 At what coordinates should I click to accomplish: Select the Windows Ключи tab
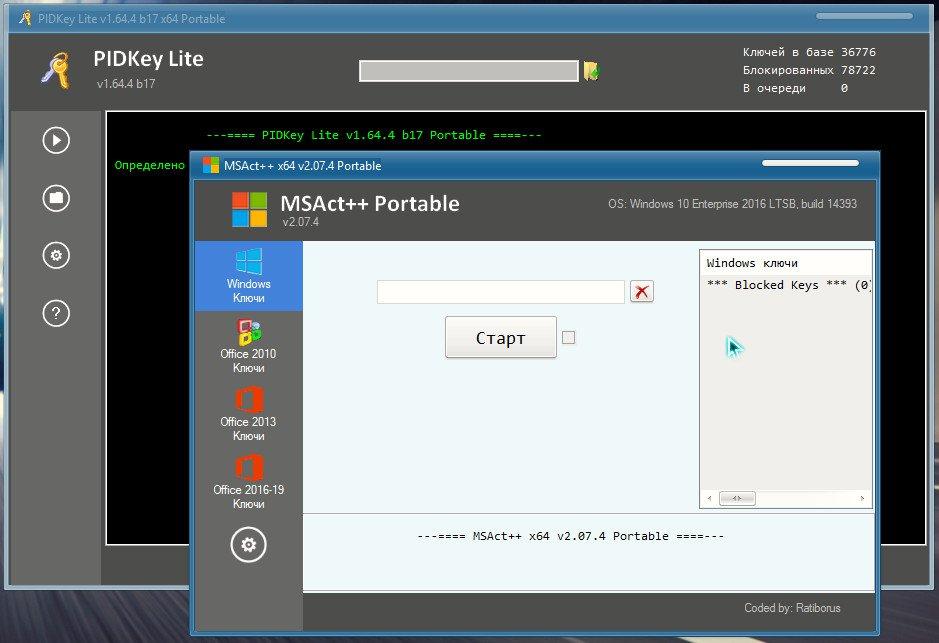click(249, 276)
